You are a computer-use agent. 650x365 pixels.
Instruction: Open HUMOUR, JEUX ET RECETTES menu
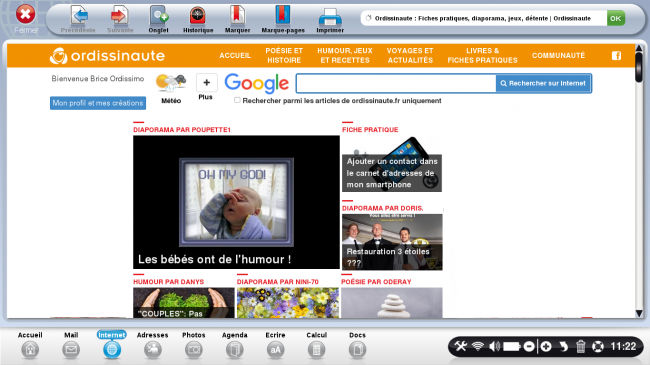tap(345, 56)
